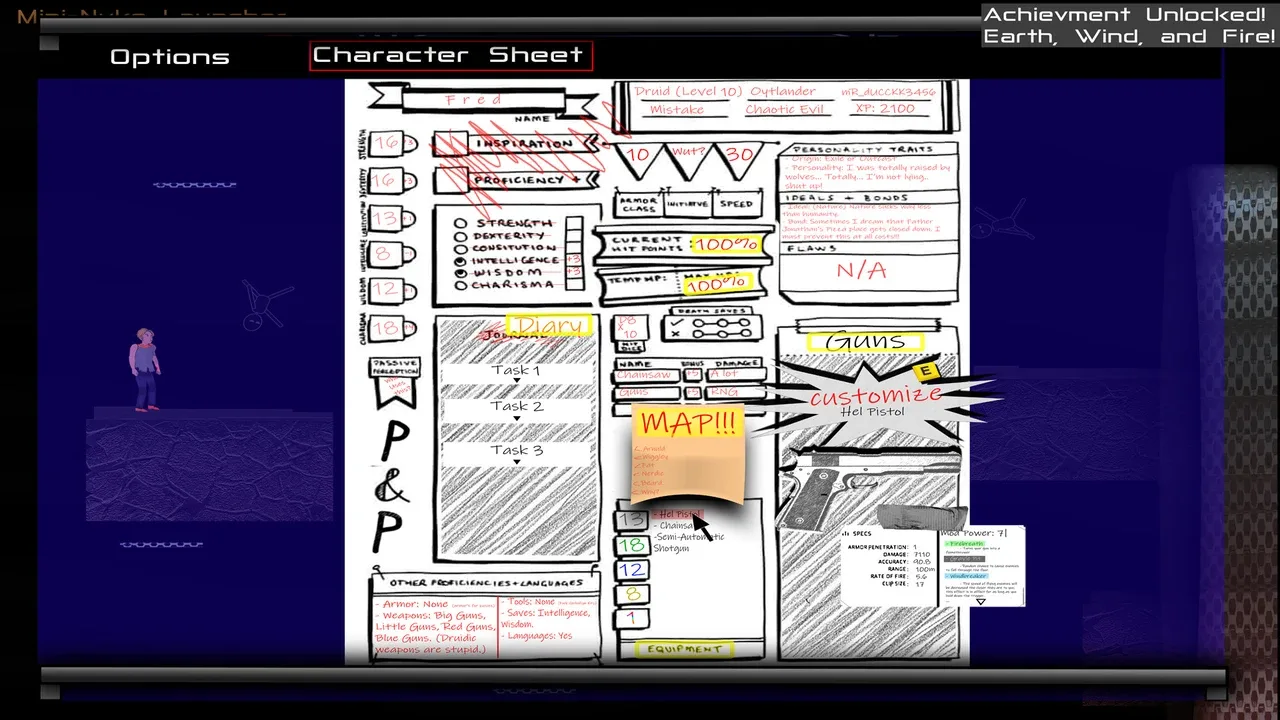Click the green 18 equipment counter

pyautogui.click(x=630, y=545)
